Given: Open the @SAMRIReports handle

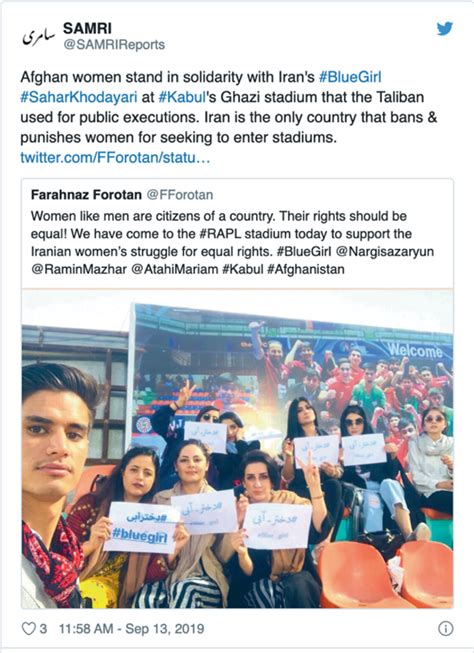Looking at the screenshot, I should (114, 45).
